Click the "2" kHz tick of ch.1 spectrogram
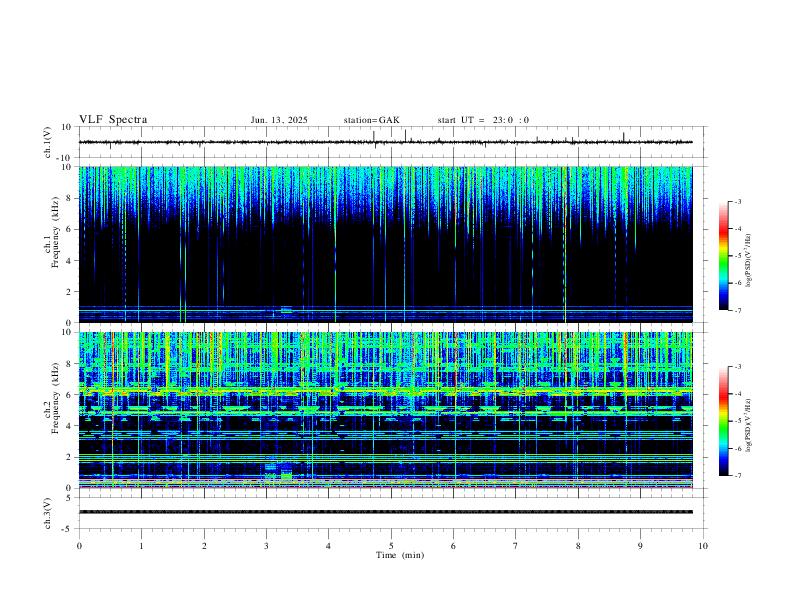Viewport: 792px width, 612px height. pos(70,291)
